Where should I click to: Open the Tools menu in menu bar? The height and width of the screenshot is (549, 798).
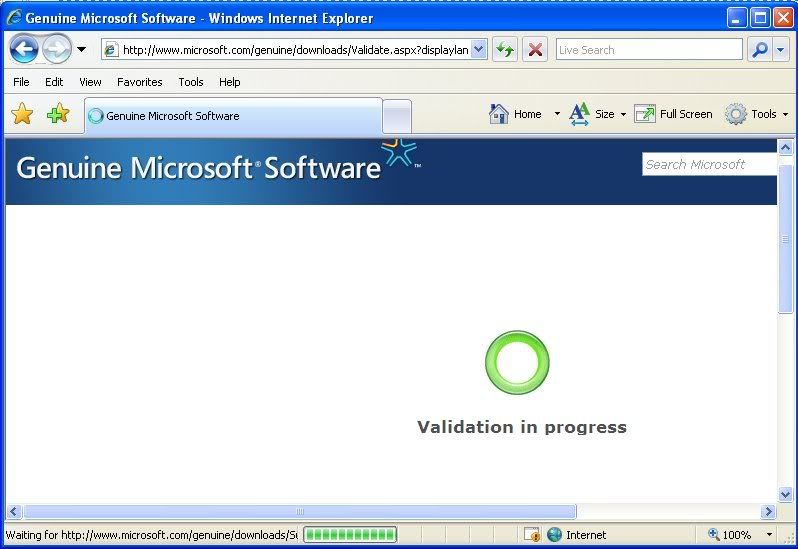pyautogui.click(x=191, y=82)
